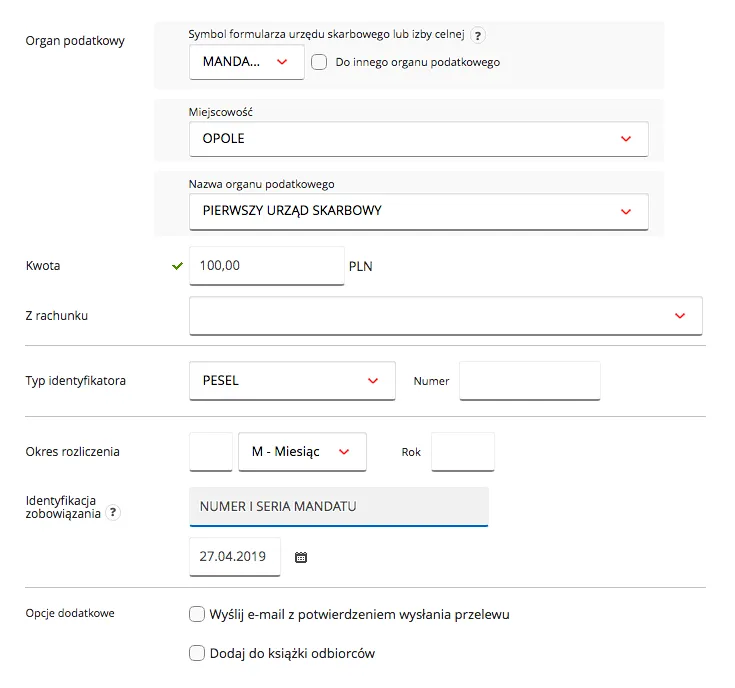Screen dimensions: 735x688
Task: Open the MANDA... form symbol dropdown
Action: pyautogui.click(x=246, y=62)
